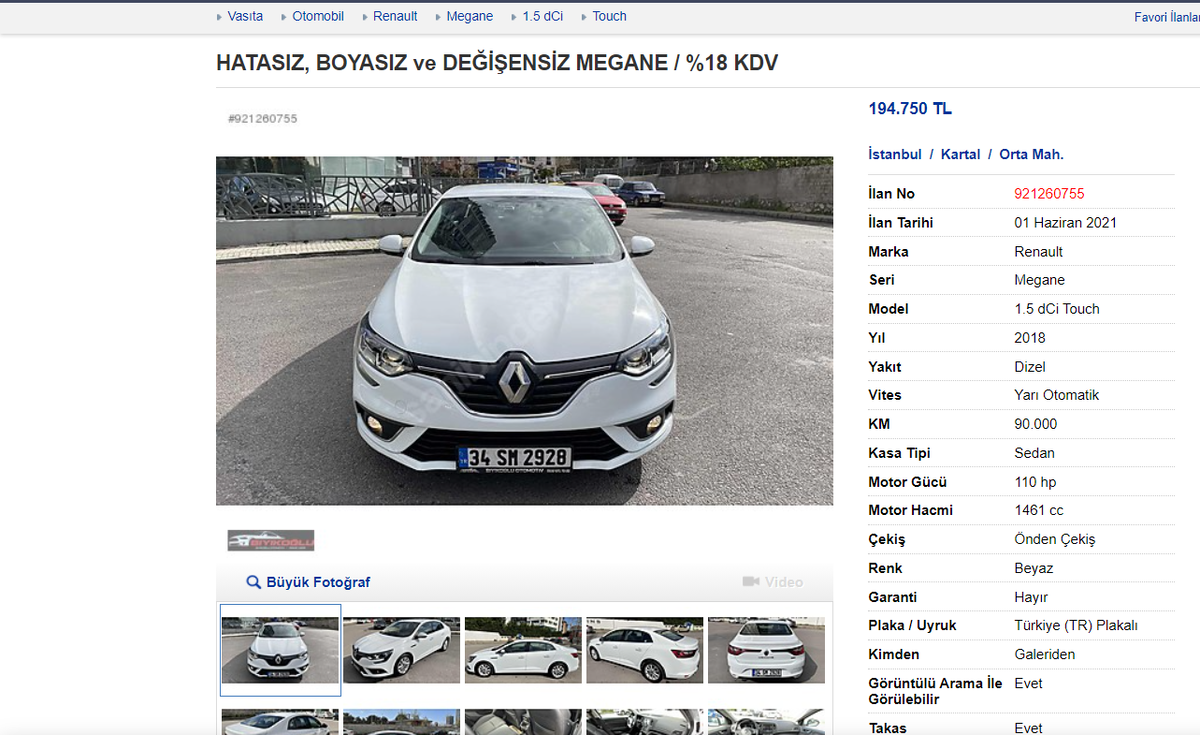Click the Çekiş value Önden Çekiş
Image resolution: width=1200 pixels, height=735 pixels.
pos(1055,539)
